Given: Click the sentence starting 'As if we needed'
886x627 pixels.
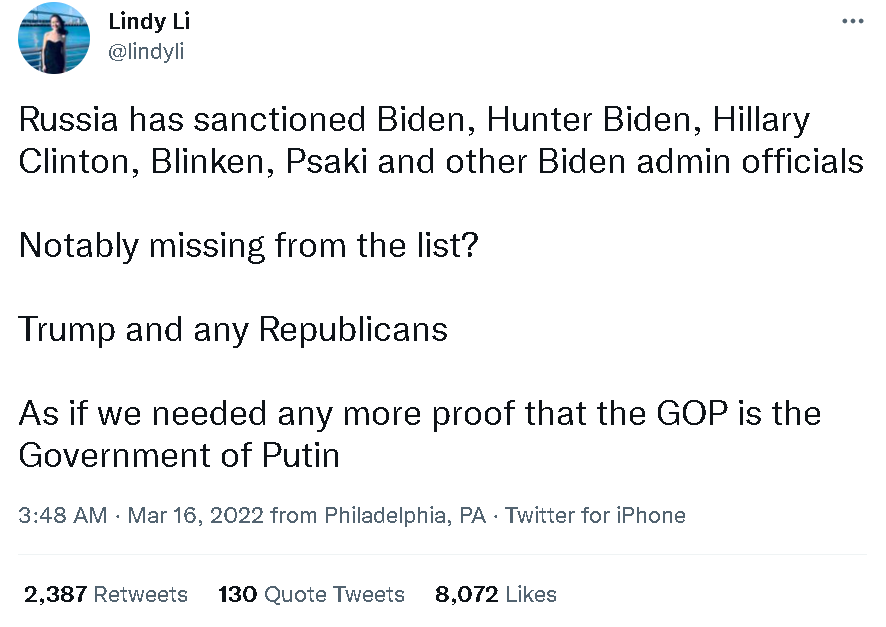Looking at the screenshot, I should click(420, 414).
